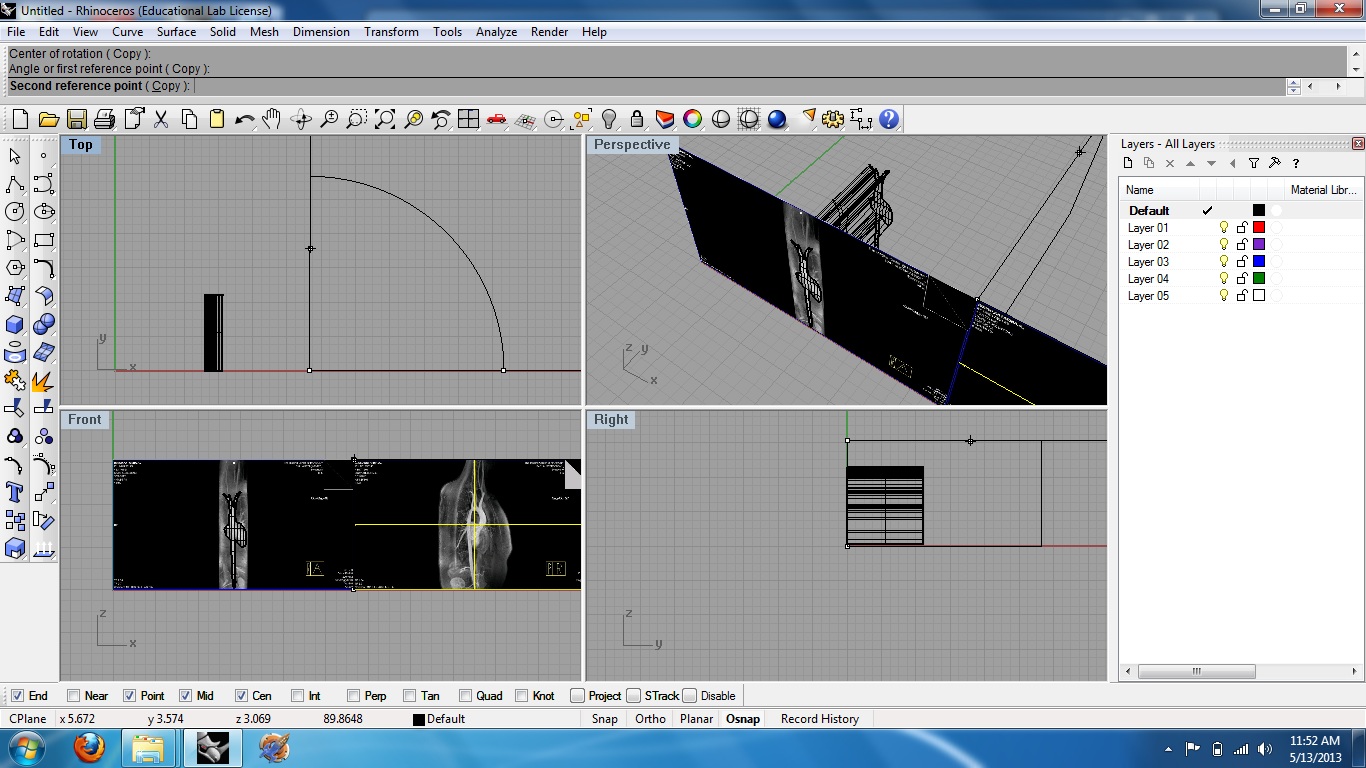This screenshot has height=768, width=1366.
Task: Click the Cut scissors icon
Action: [x=160, y=120]
